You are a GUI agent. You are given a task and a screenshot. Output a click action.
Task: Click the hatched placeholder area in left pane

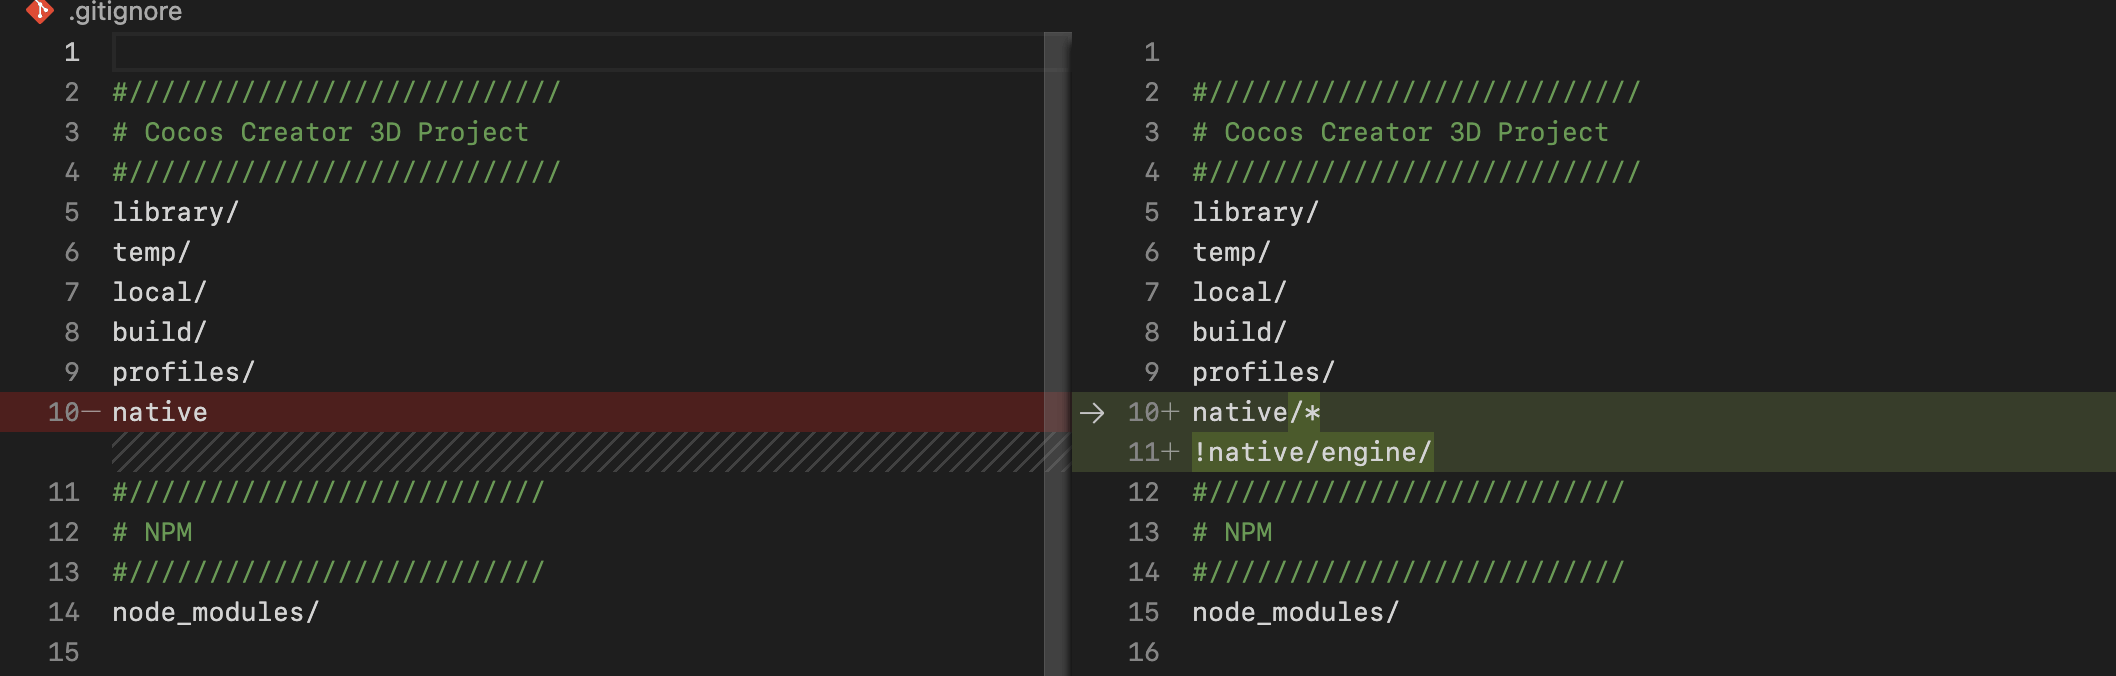578,452
